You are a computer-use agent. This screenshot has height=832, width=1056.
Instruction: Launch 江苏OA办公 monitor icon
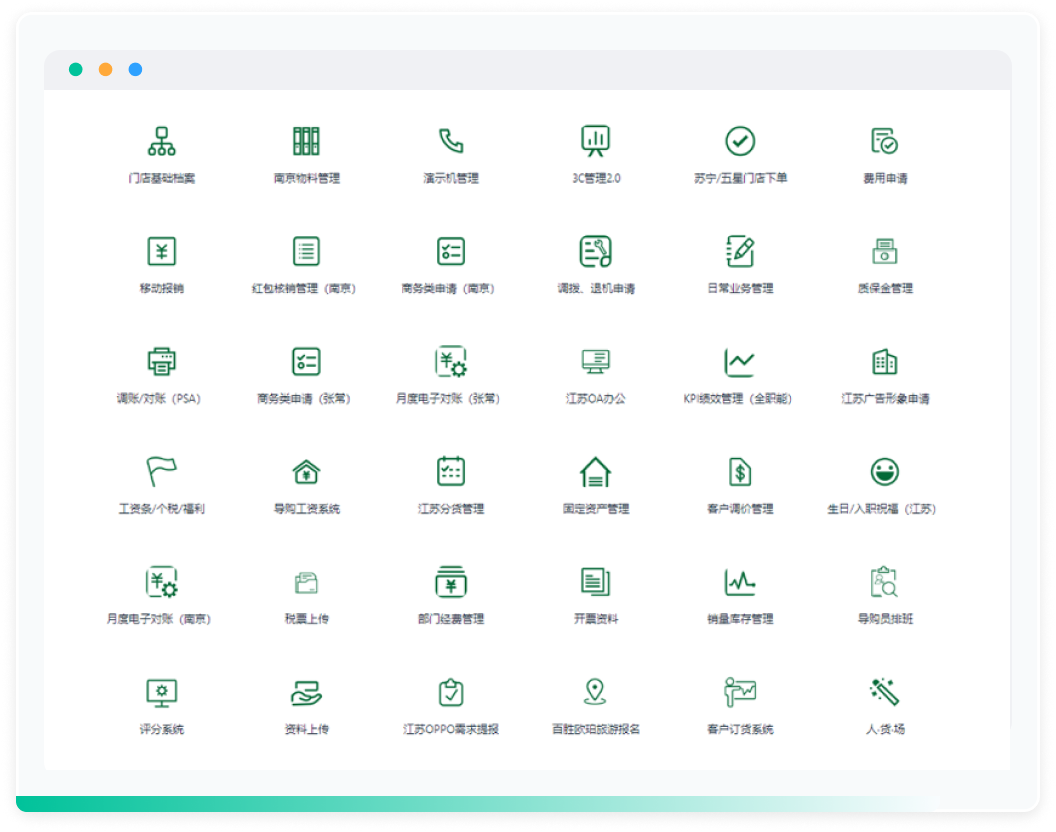pos(596,361)
